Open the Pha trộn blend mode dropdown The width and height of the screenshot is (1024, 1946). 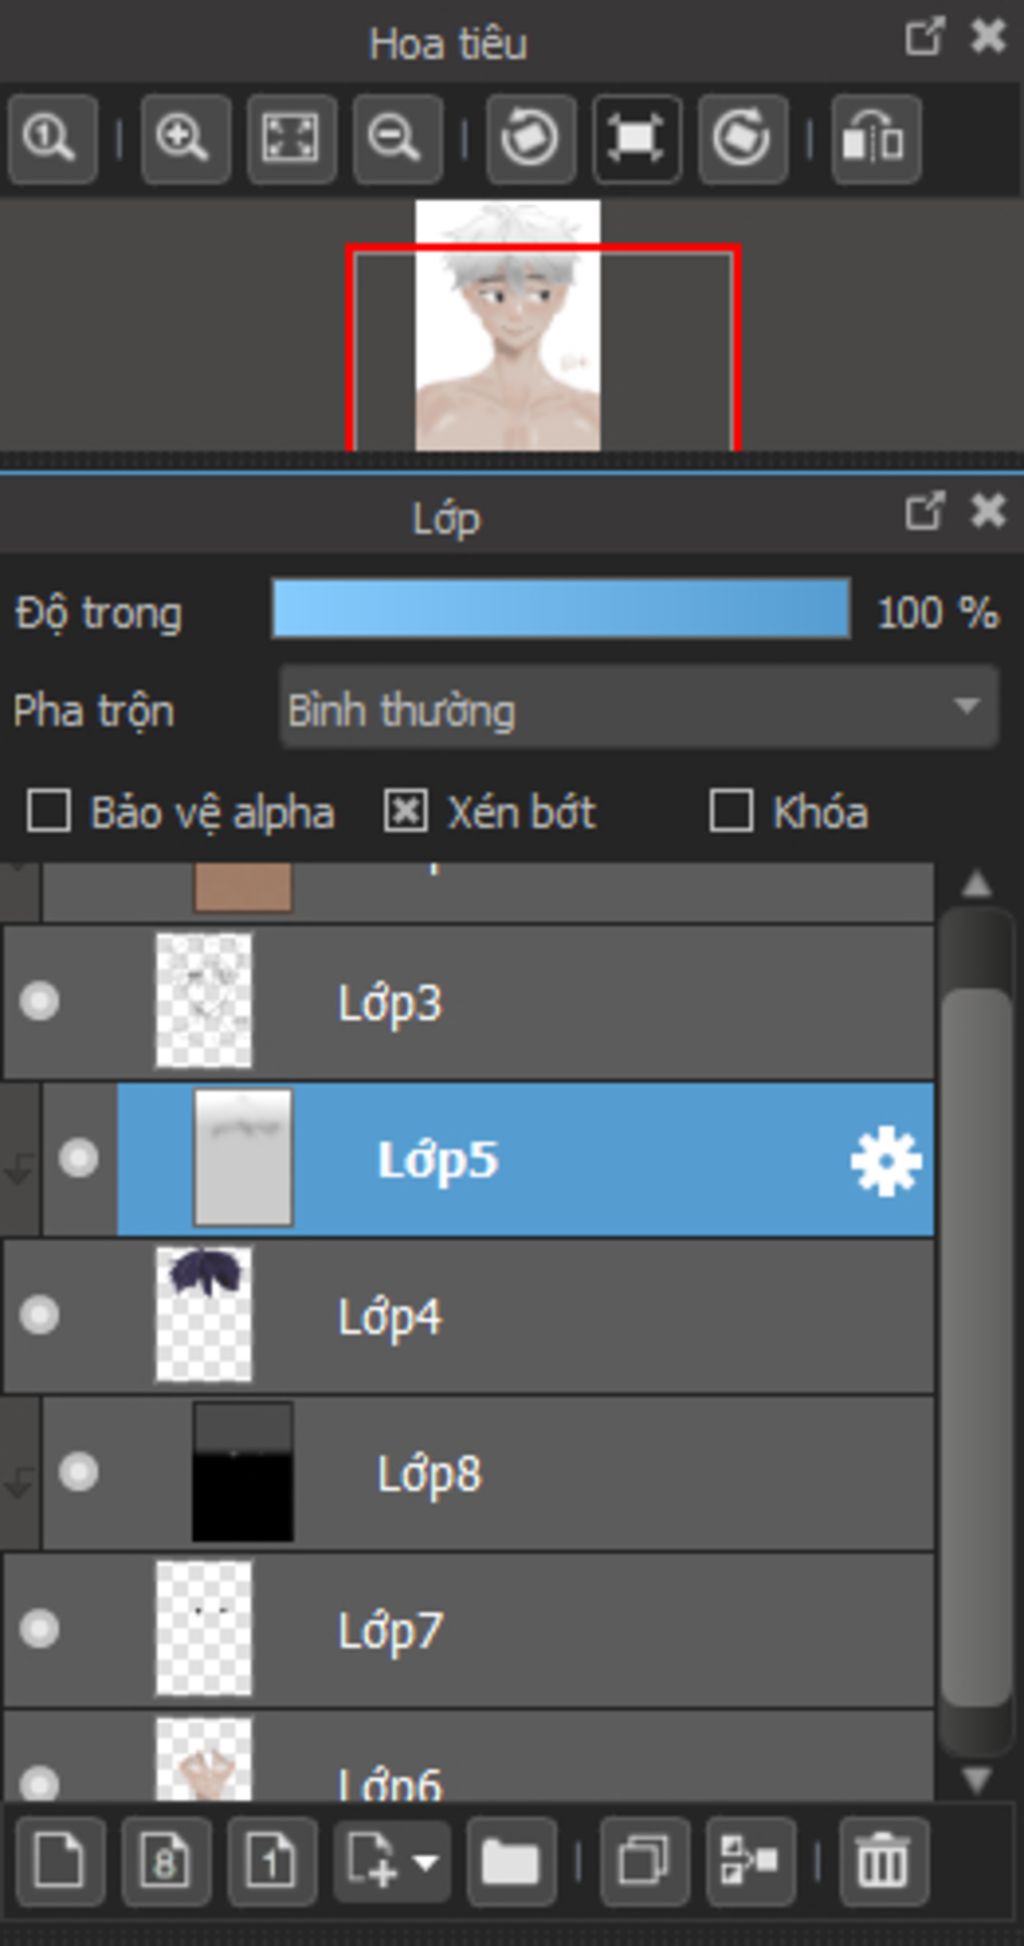[x=638, y=709]
